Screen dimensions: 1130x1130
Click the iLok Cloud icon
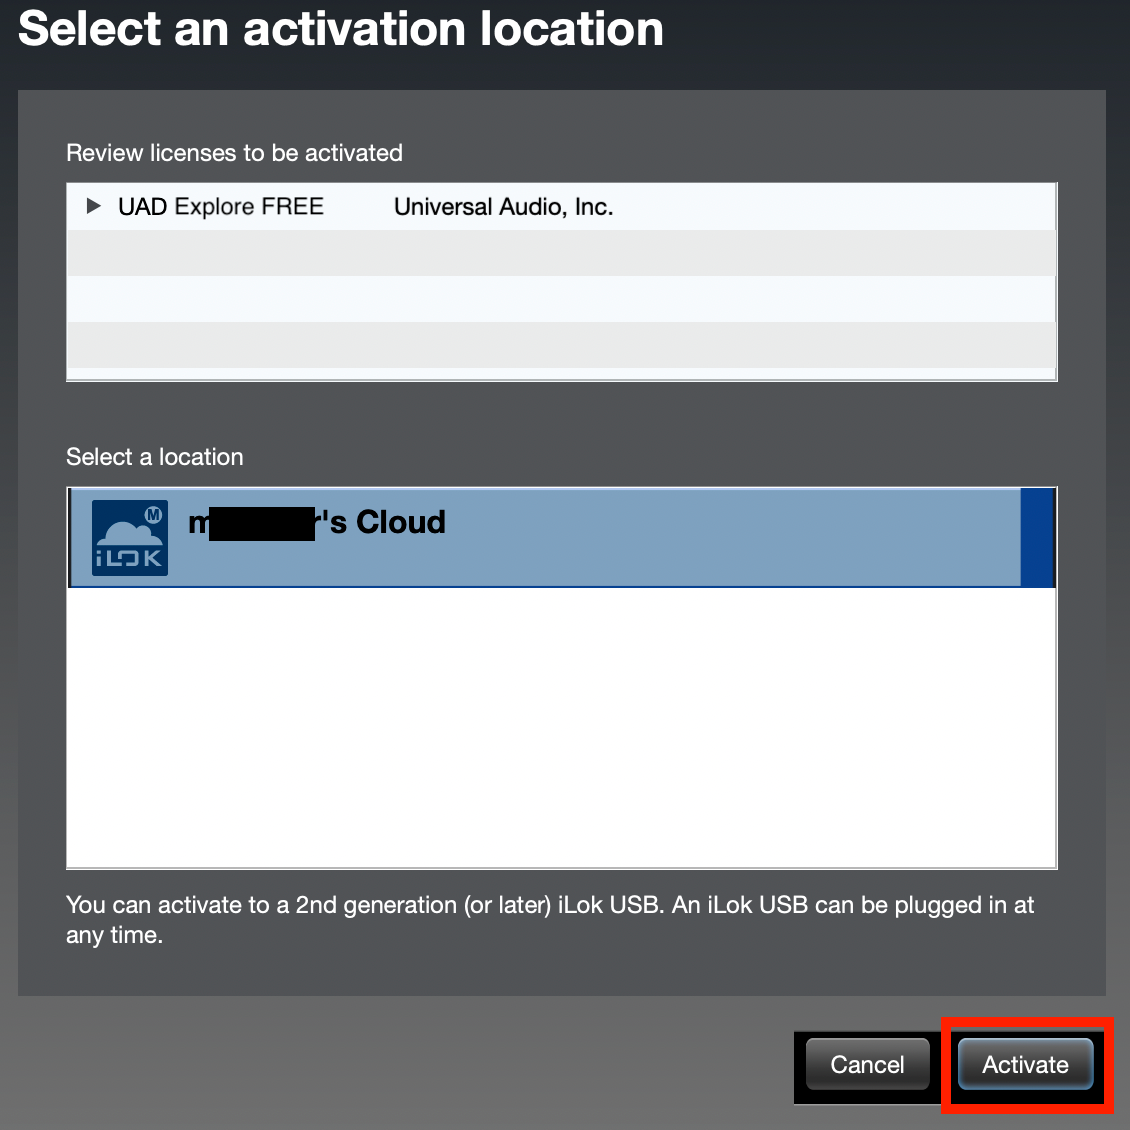pyautogui.click(x=129, y=537)
